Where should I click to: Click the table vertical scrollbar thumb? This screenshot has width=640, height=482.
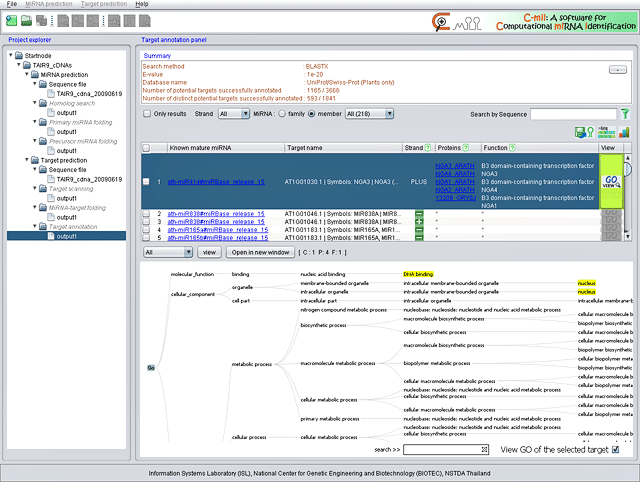pyautogui.click(x=627, y=169)
